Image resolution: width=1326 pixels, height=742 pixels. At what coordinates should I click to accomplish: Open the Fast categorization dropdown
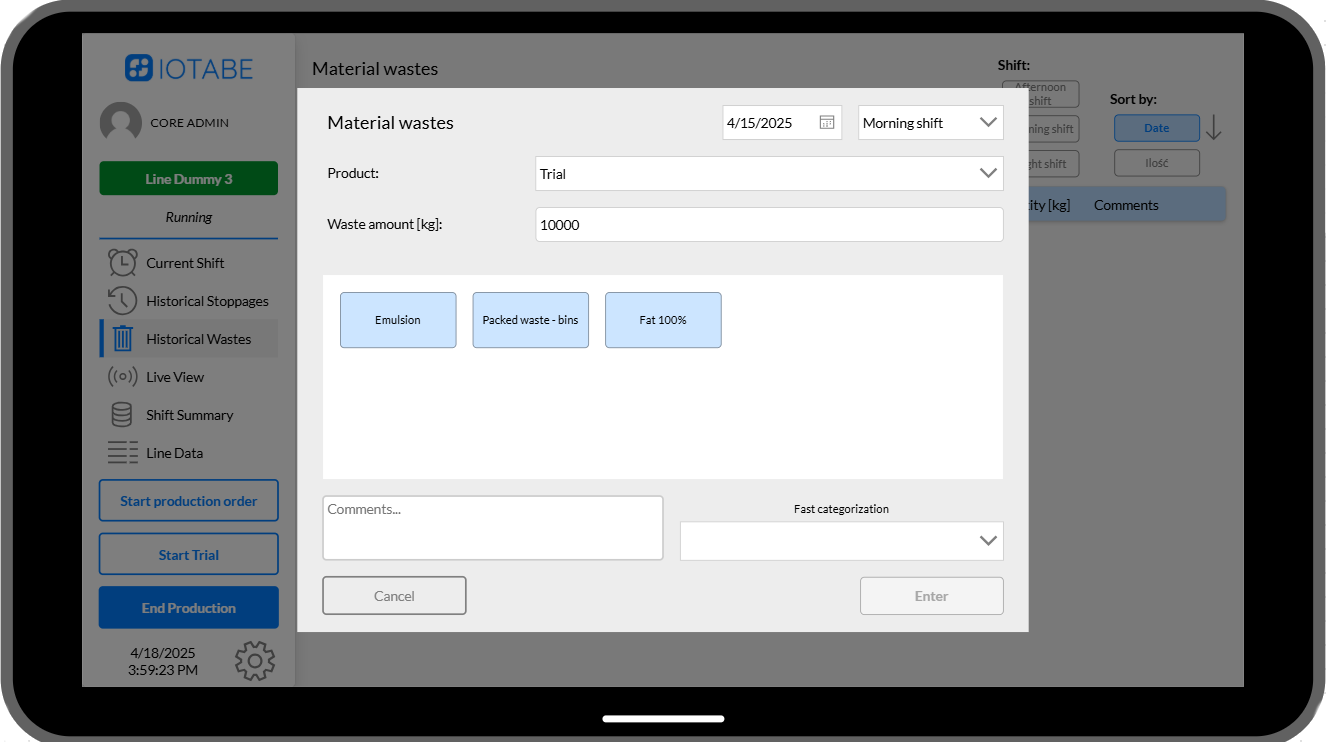pyautogui.click(x=841, y=541)
